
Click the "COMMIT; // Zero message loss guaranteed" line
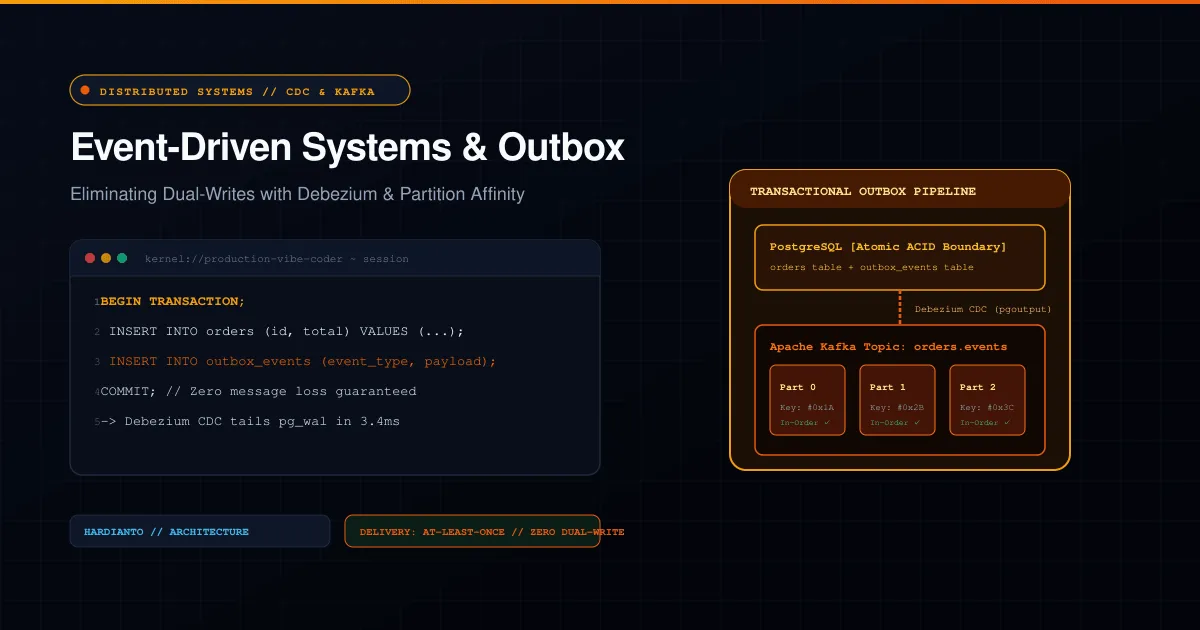[258, 391]
